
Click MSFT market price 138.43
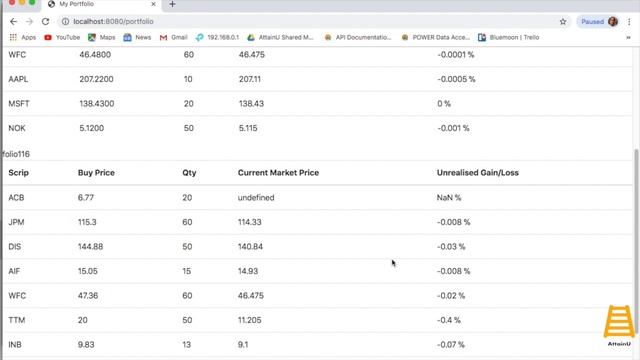tap(251, 104)
